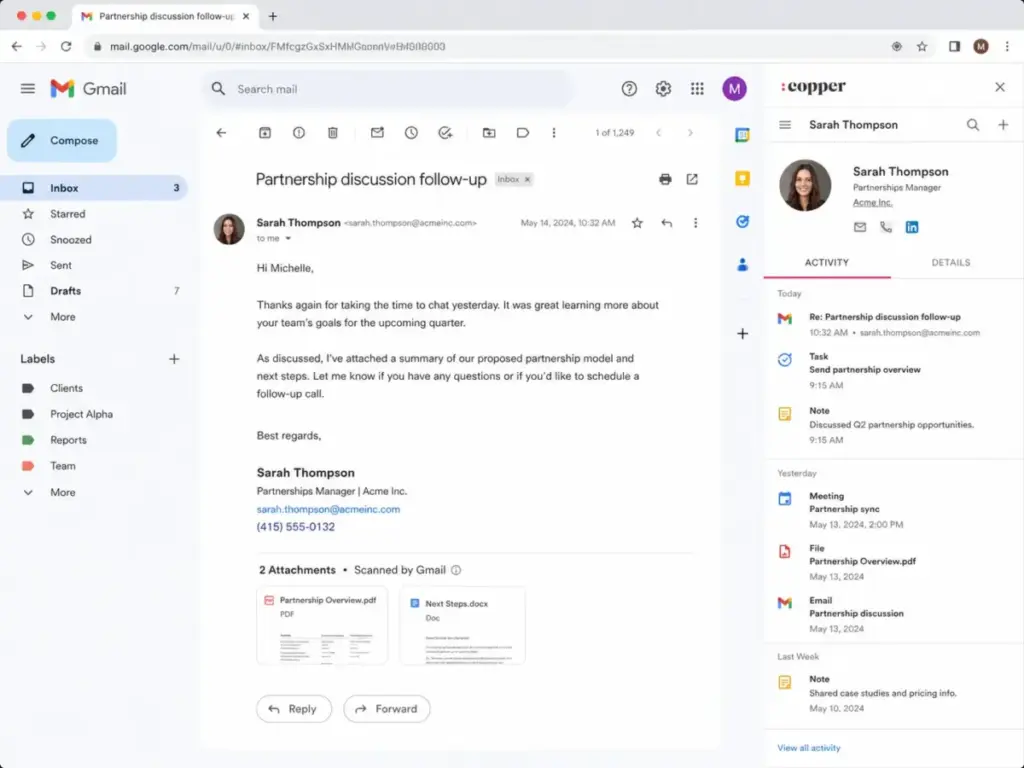Get add-ons with the side panel plus

(743, 334)
